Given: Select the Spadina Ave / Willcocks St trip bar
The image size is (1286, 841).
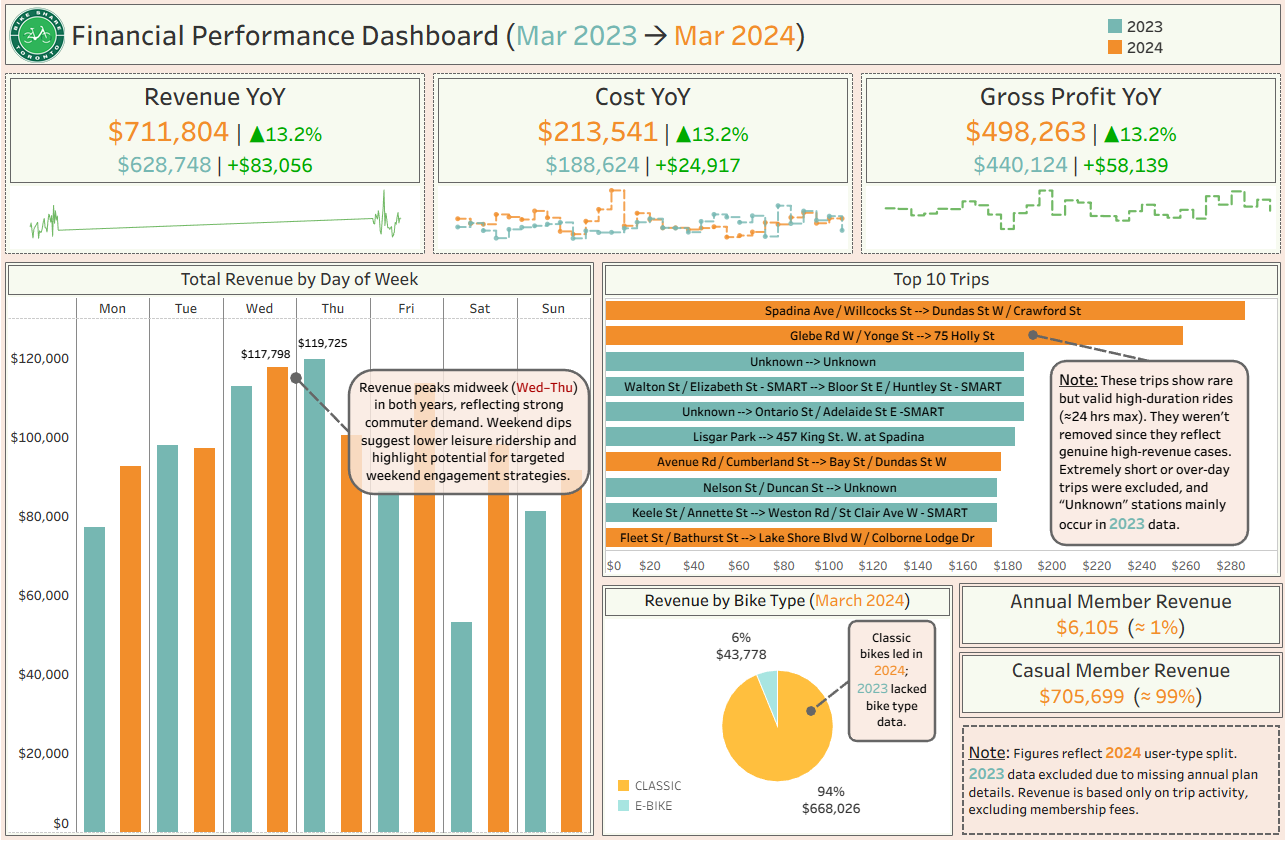Looking at the screenshot, I should pyautogui.click(x=924, y=311).
